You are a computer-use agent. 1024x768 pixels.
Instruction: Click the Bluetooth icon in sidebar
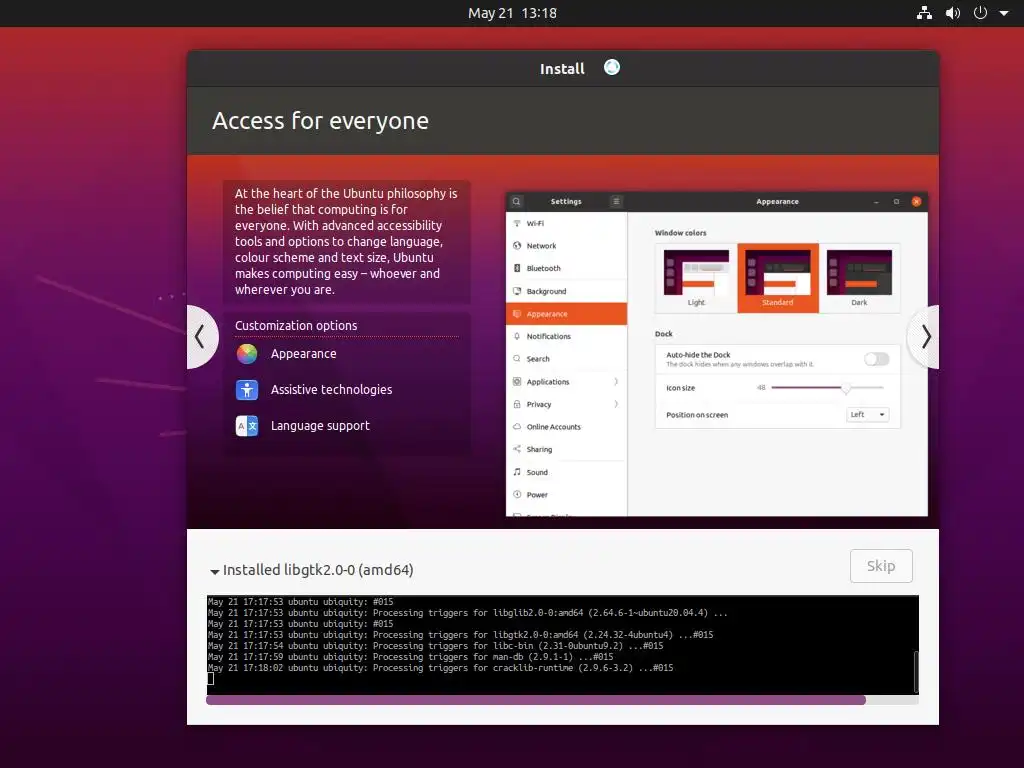(517, 268)
